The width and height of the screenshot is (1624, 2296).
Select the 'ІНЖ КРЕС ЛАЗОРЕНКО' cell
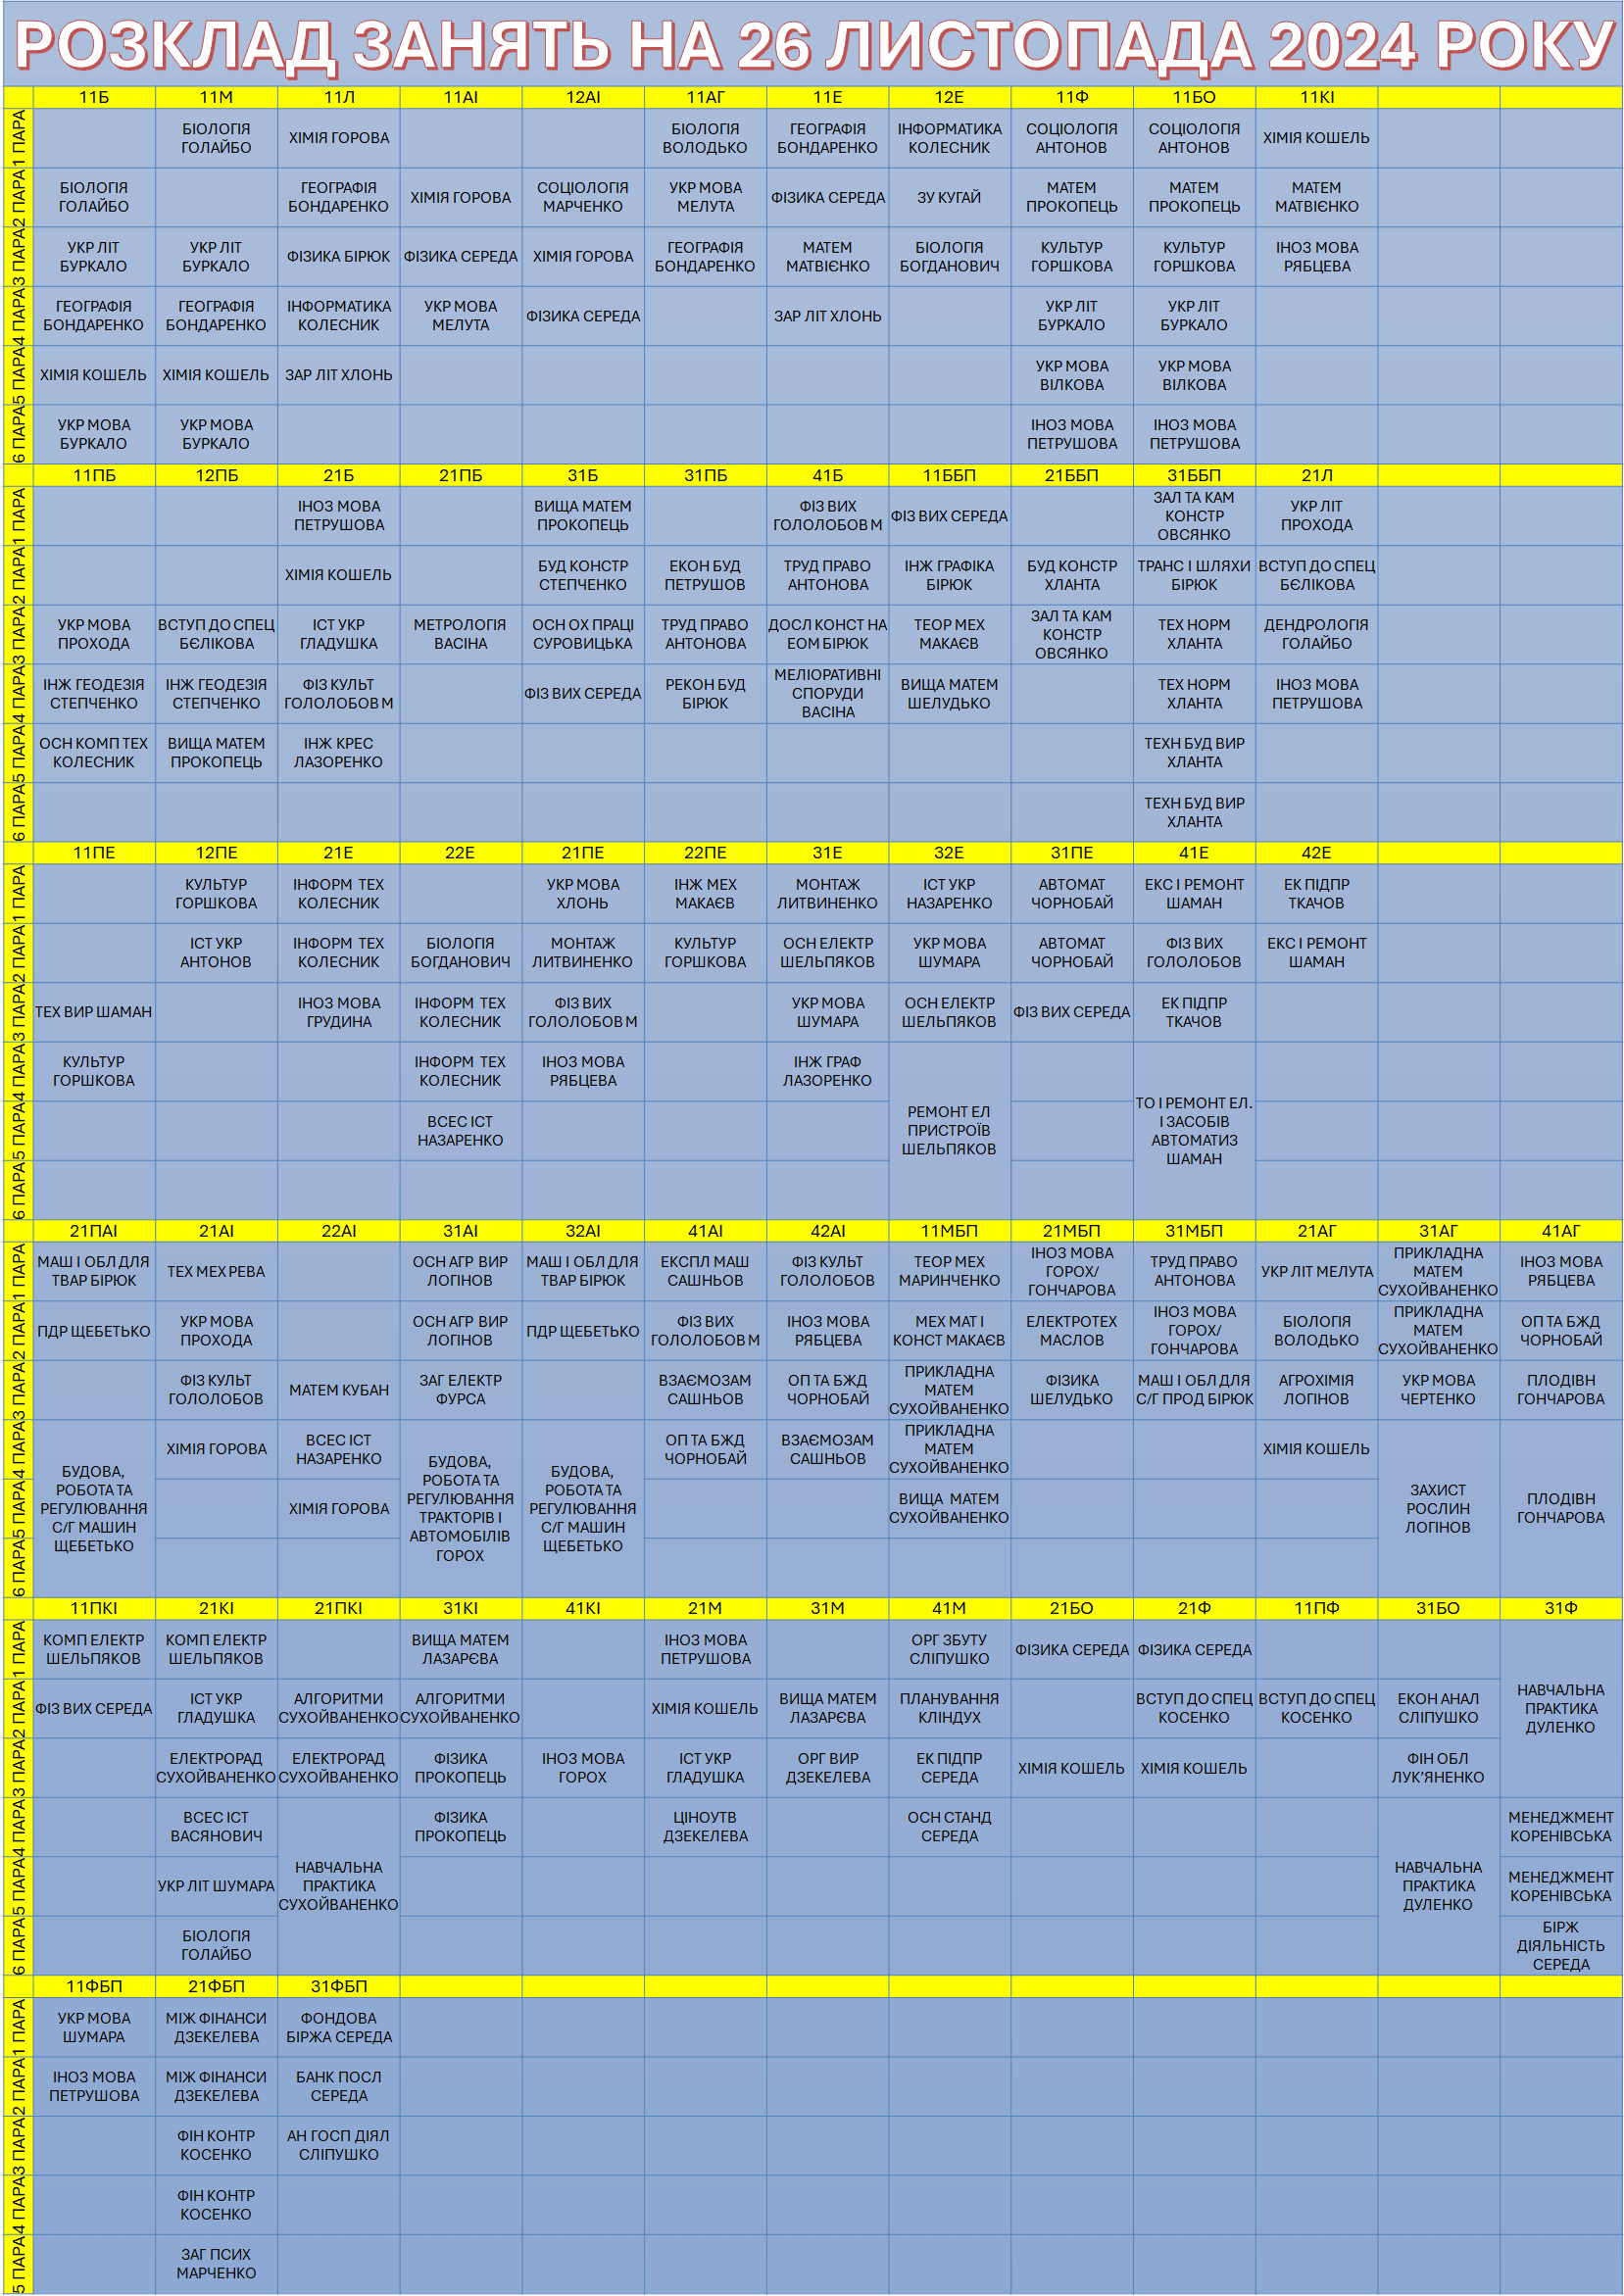click(339, 752)
